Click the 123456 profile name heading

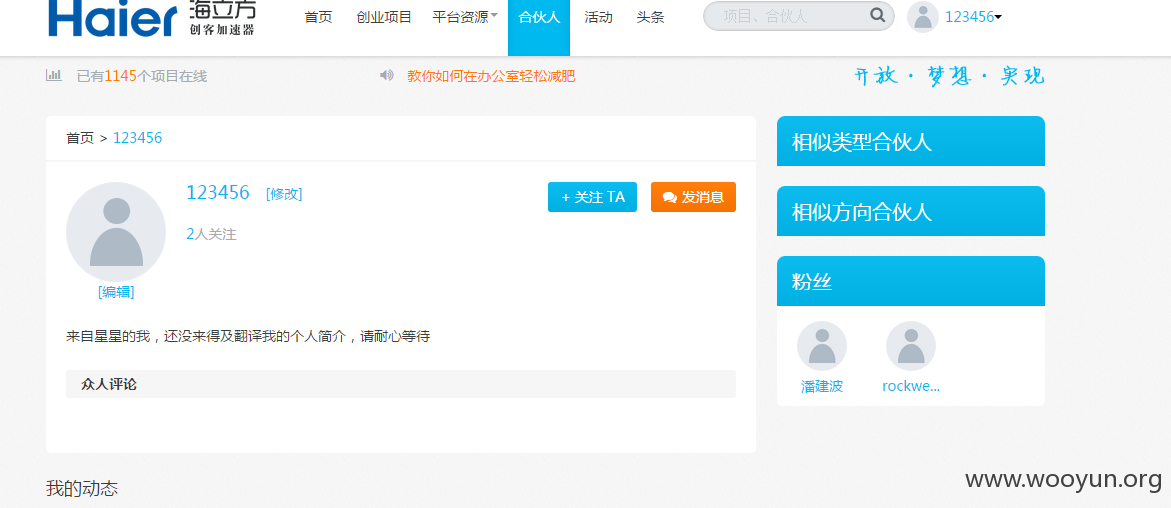[x=217, y=193]
